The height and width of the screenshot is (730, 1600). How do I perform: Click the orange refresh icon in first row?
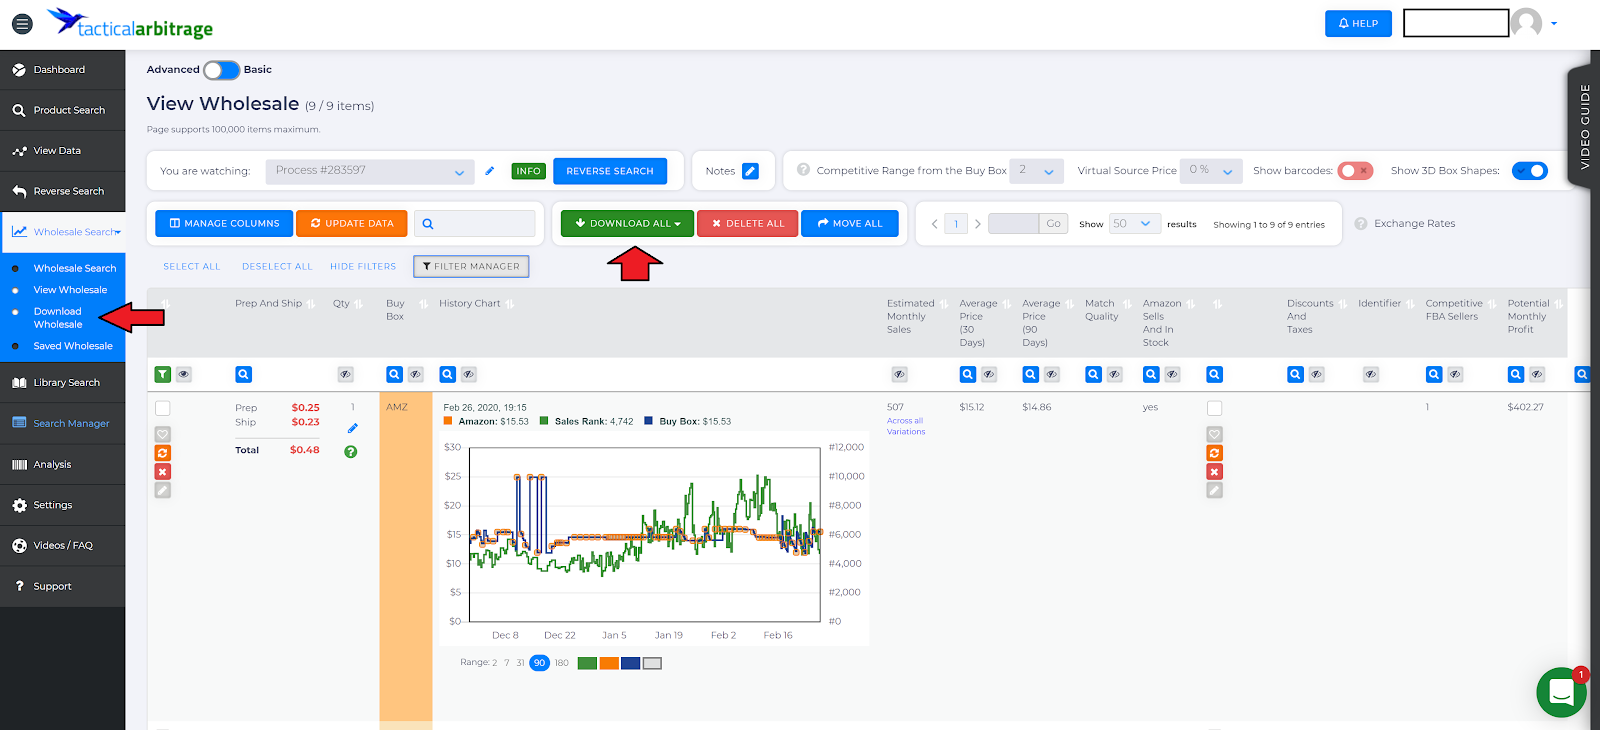163,453
